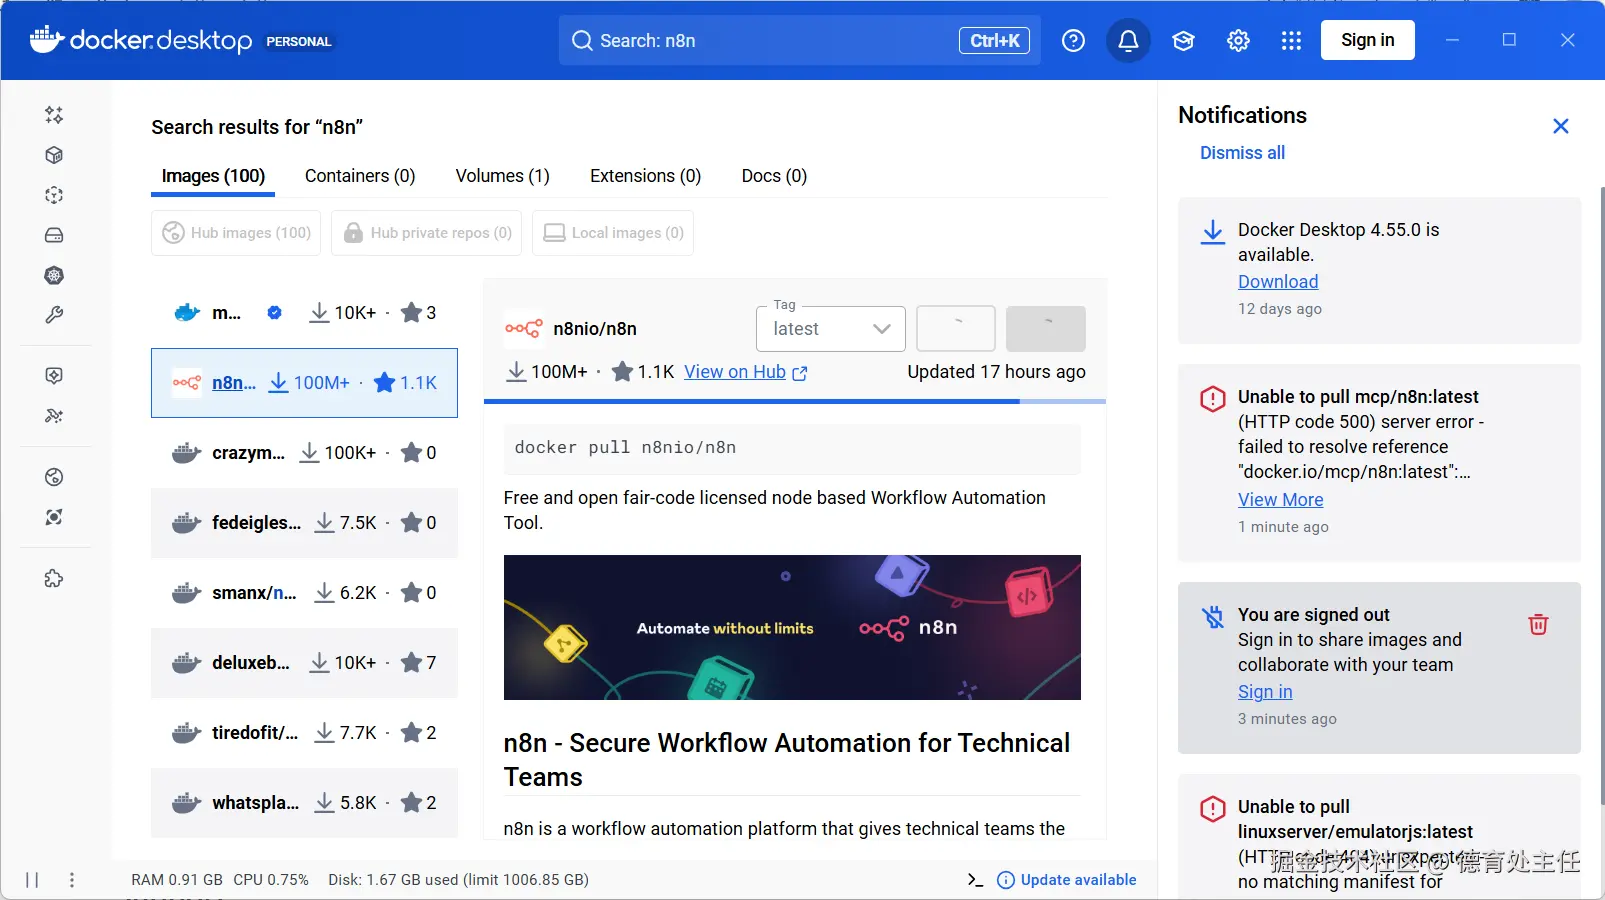1605x900 pixels.
Task: Open the engine three-dots menu in footer
Action: 72,880
